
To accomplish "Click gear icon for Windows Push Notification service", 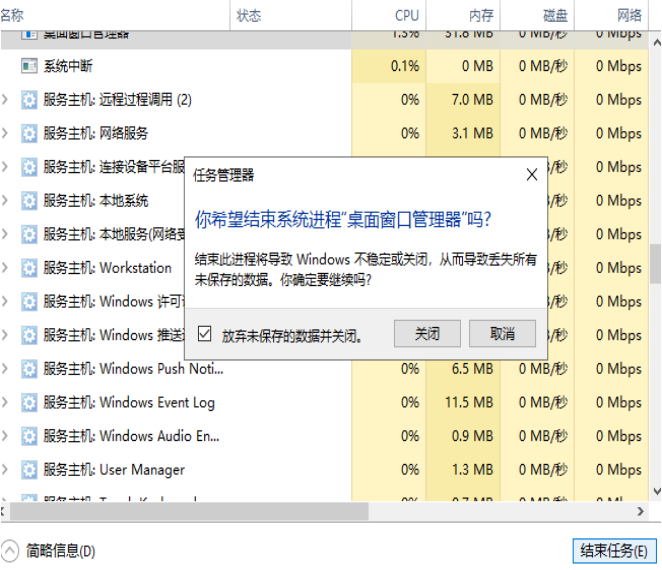I will (29, 369).
